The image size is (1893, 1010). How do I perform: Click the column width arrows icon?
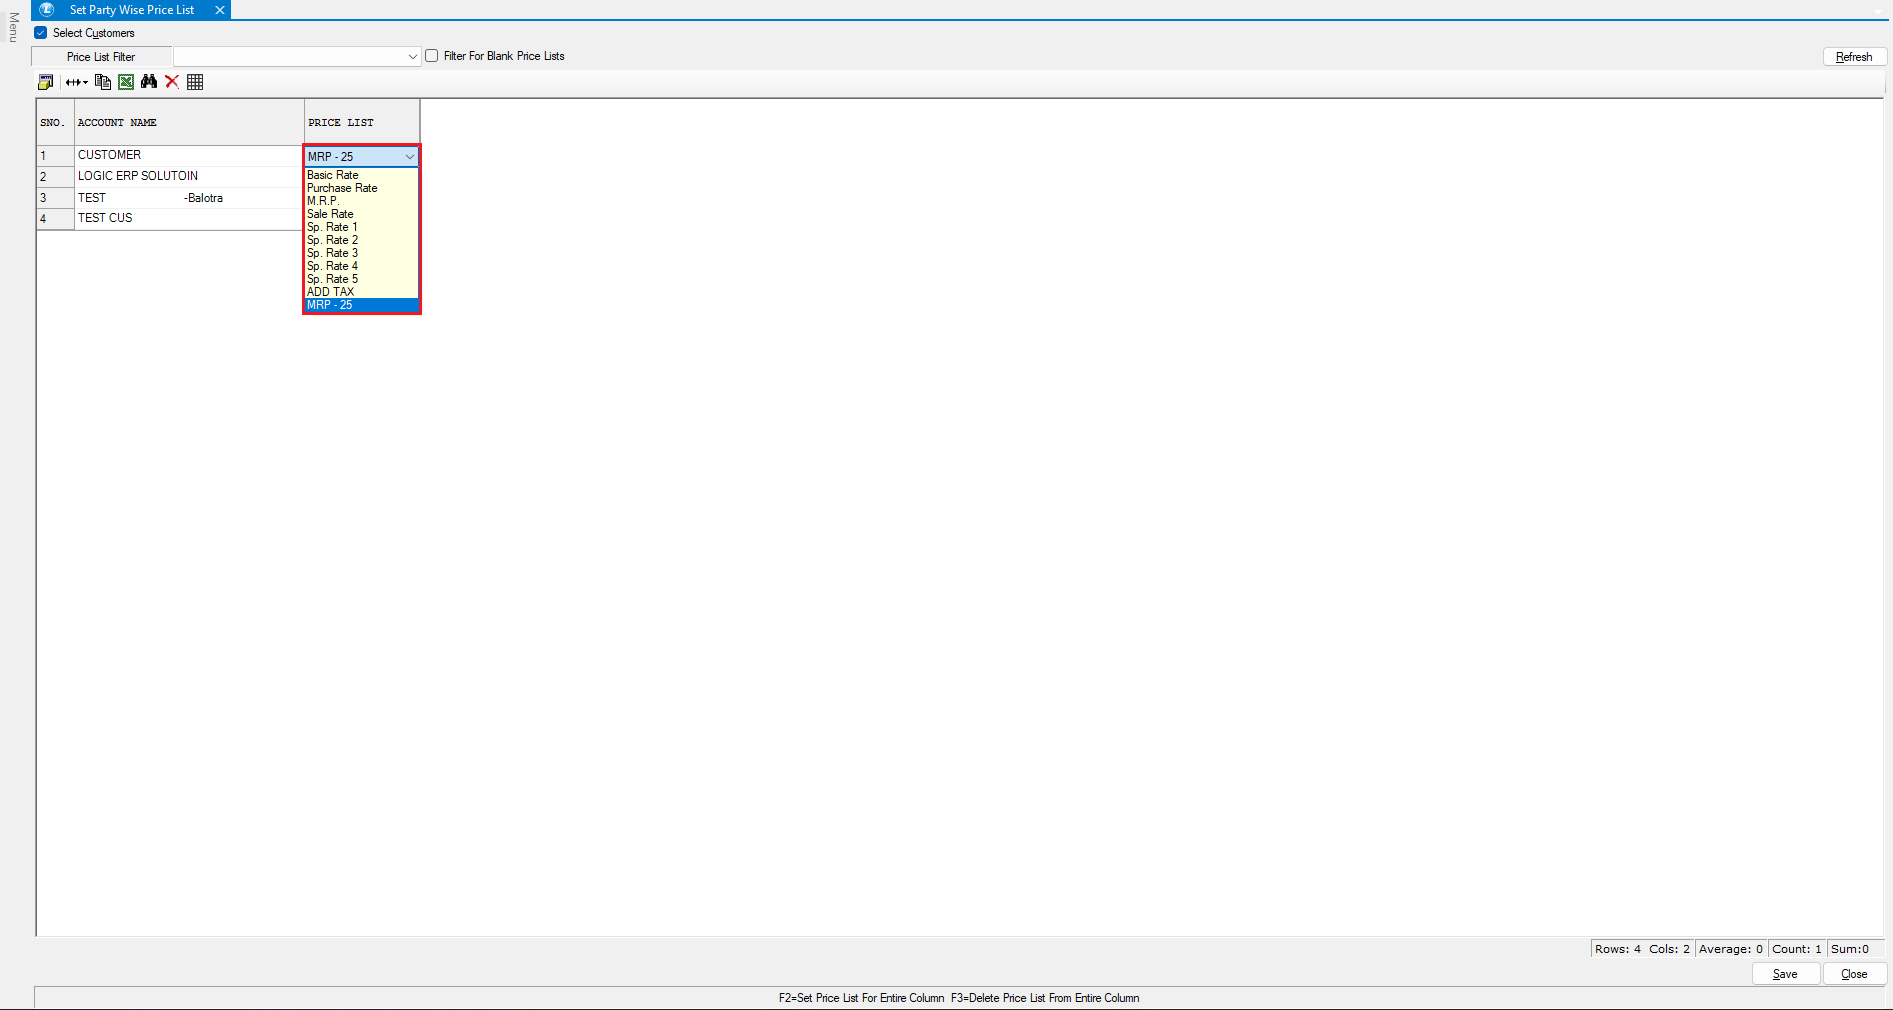tap(76, 82)
